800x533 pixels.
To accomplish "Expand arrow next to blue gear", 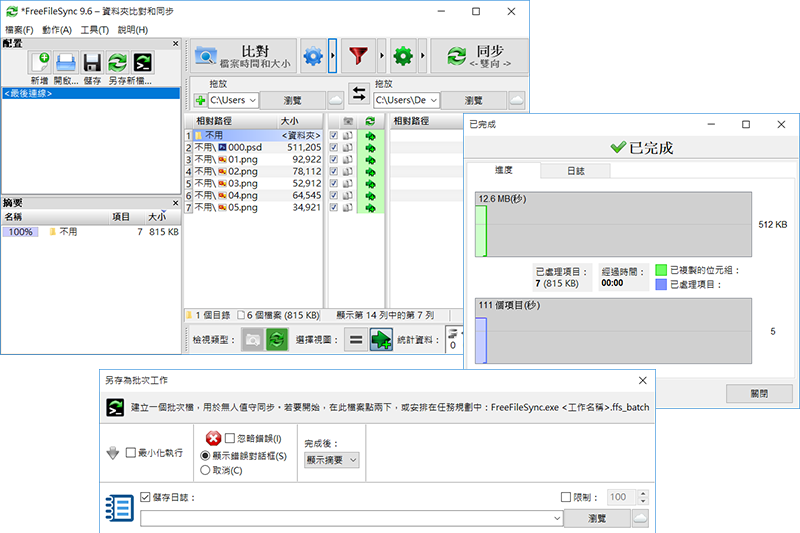I will pyautogui.click(x=333, y=56).
